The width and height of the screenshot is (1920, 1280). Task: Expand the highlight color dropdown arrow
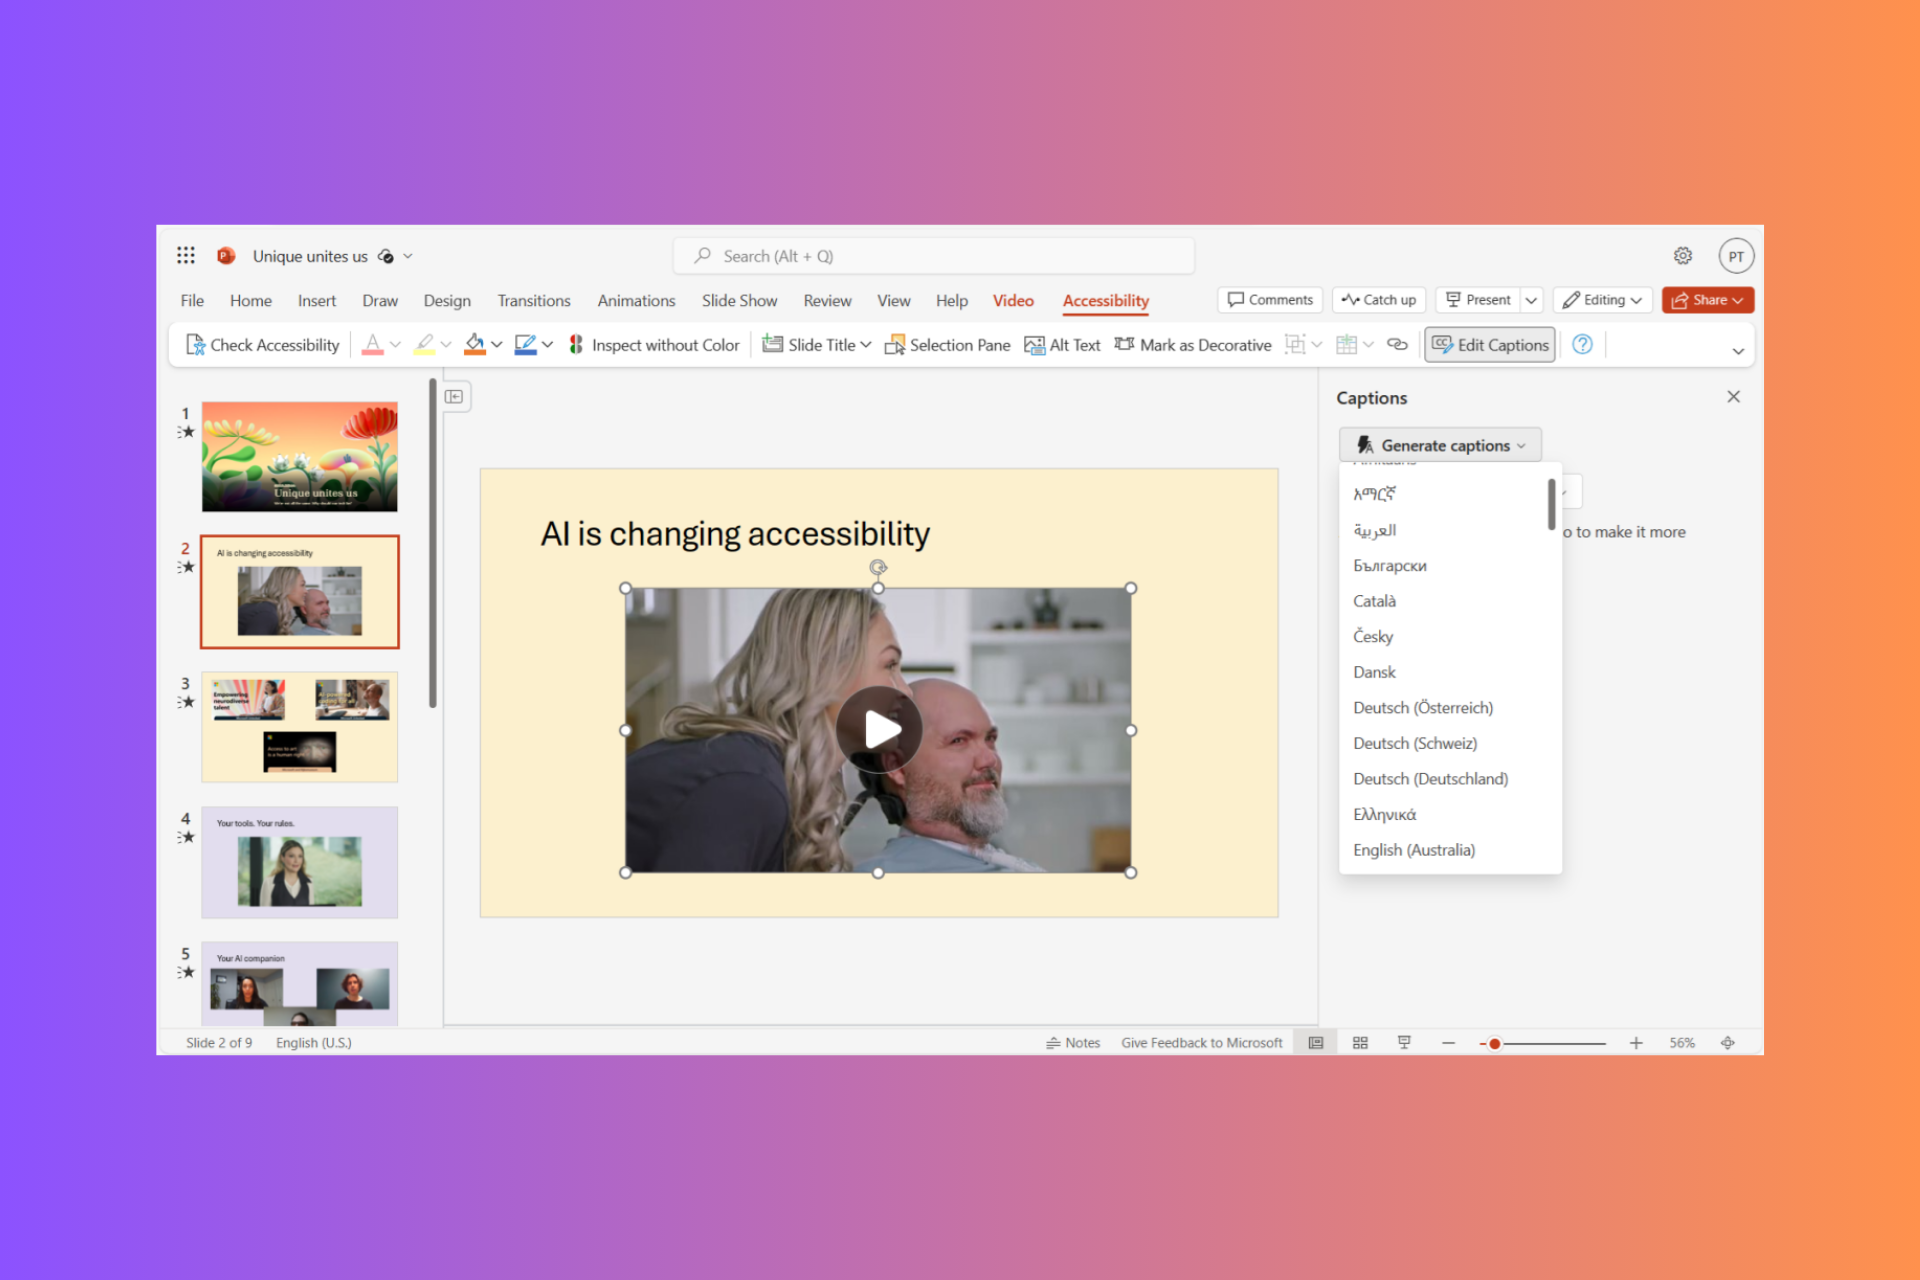pyautogui.click(x=446, y=345)
